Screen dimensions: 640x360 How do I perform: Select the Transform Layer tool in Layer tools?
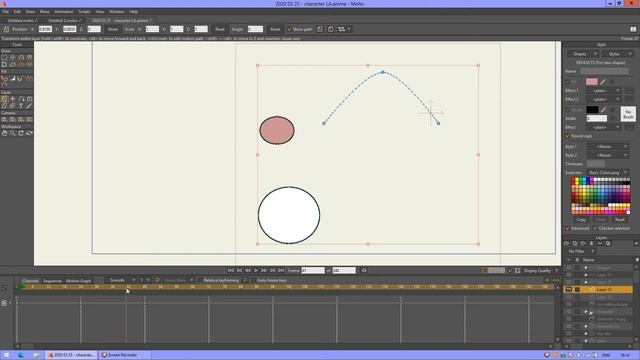tap(4, 99)
